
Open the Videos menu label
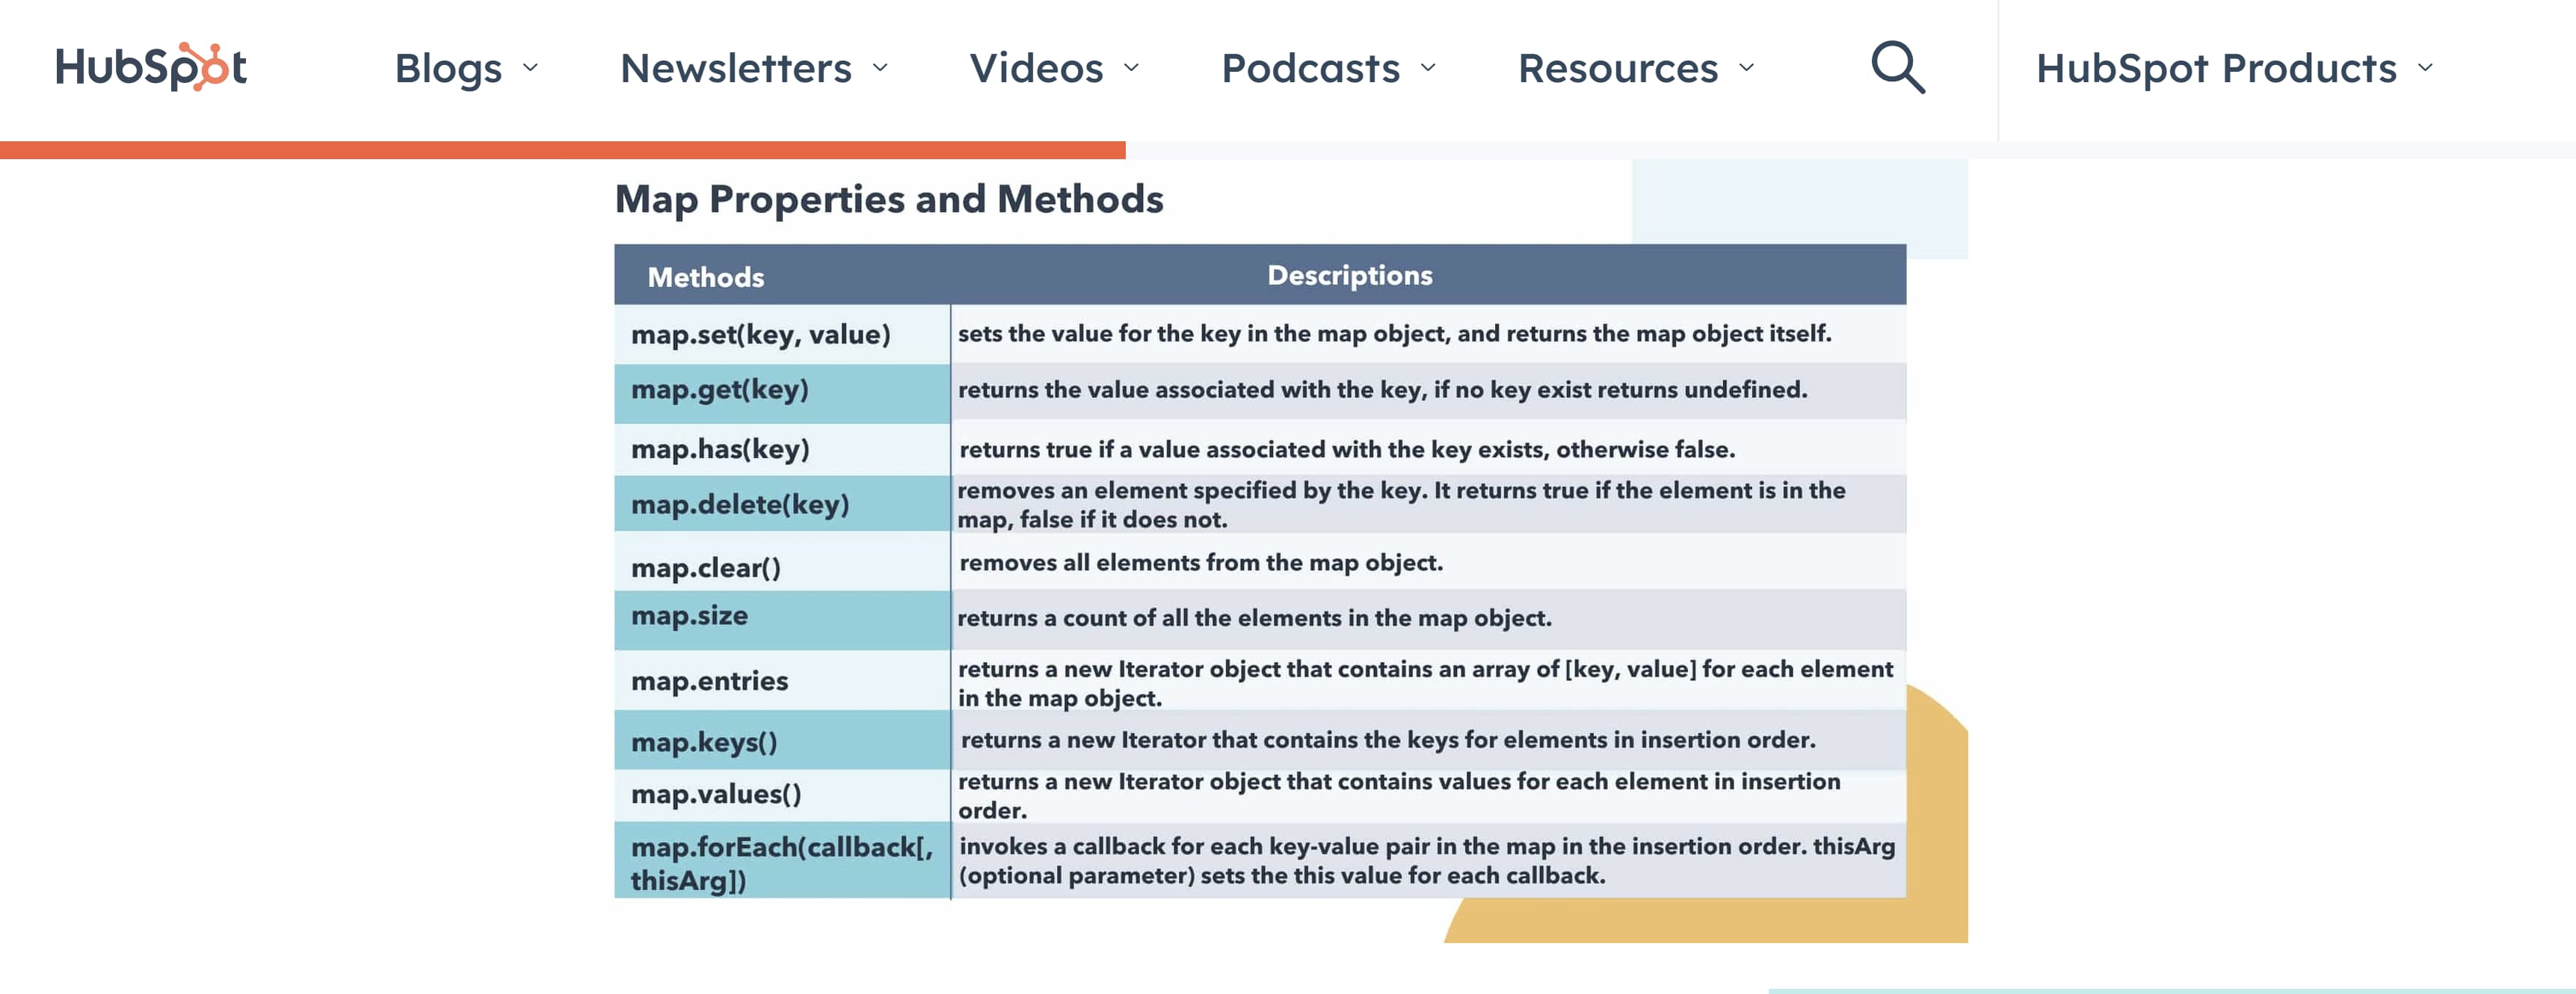(1036, 68)
